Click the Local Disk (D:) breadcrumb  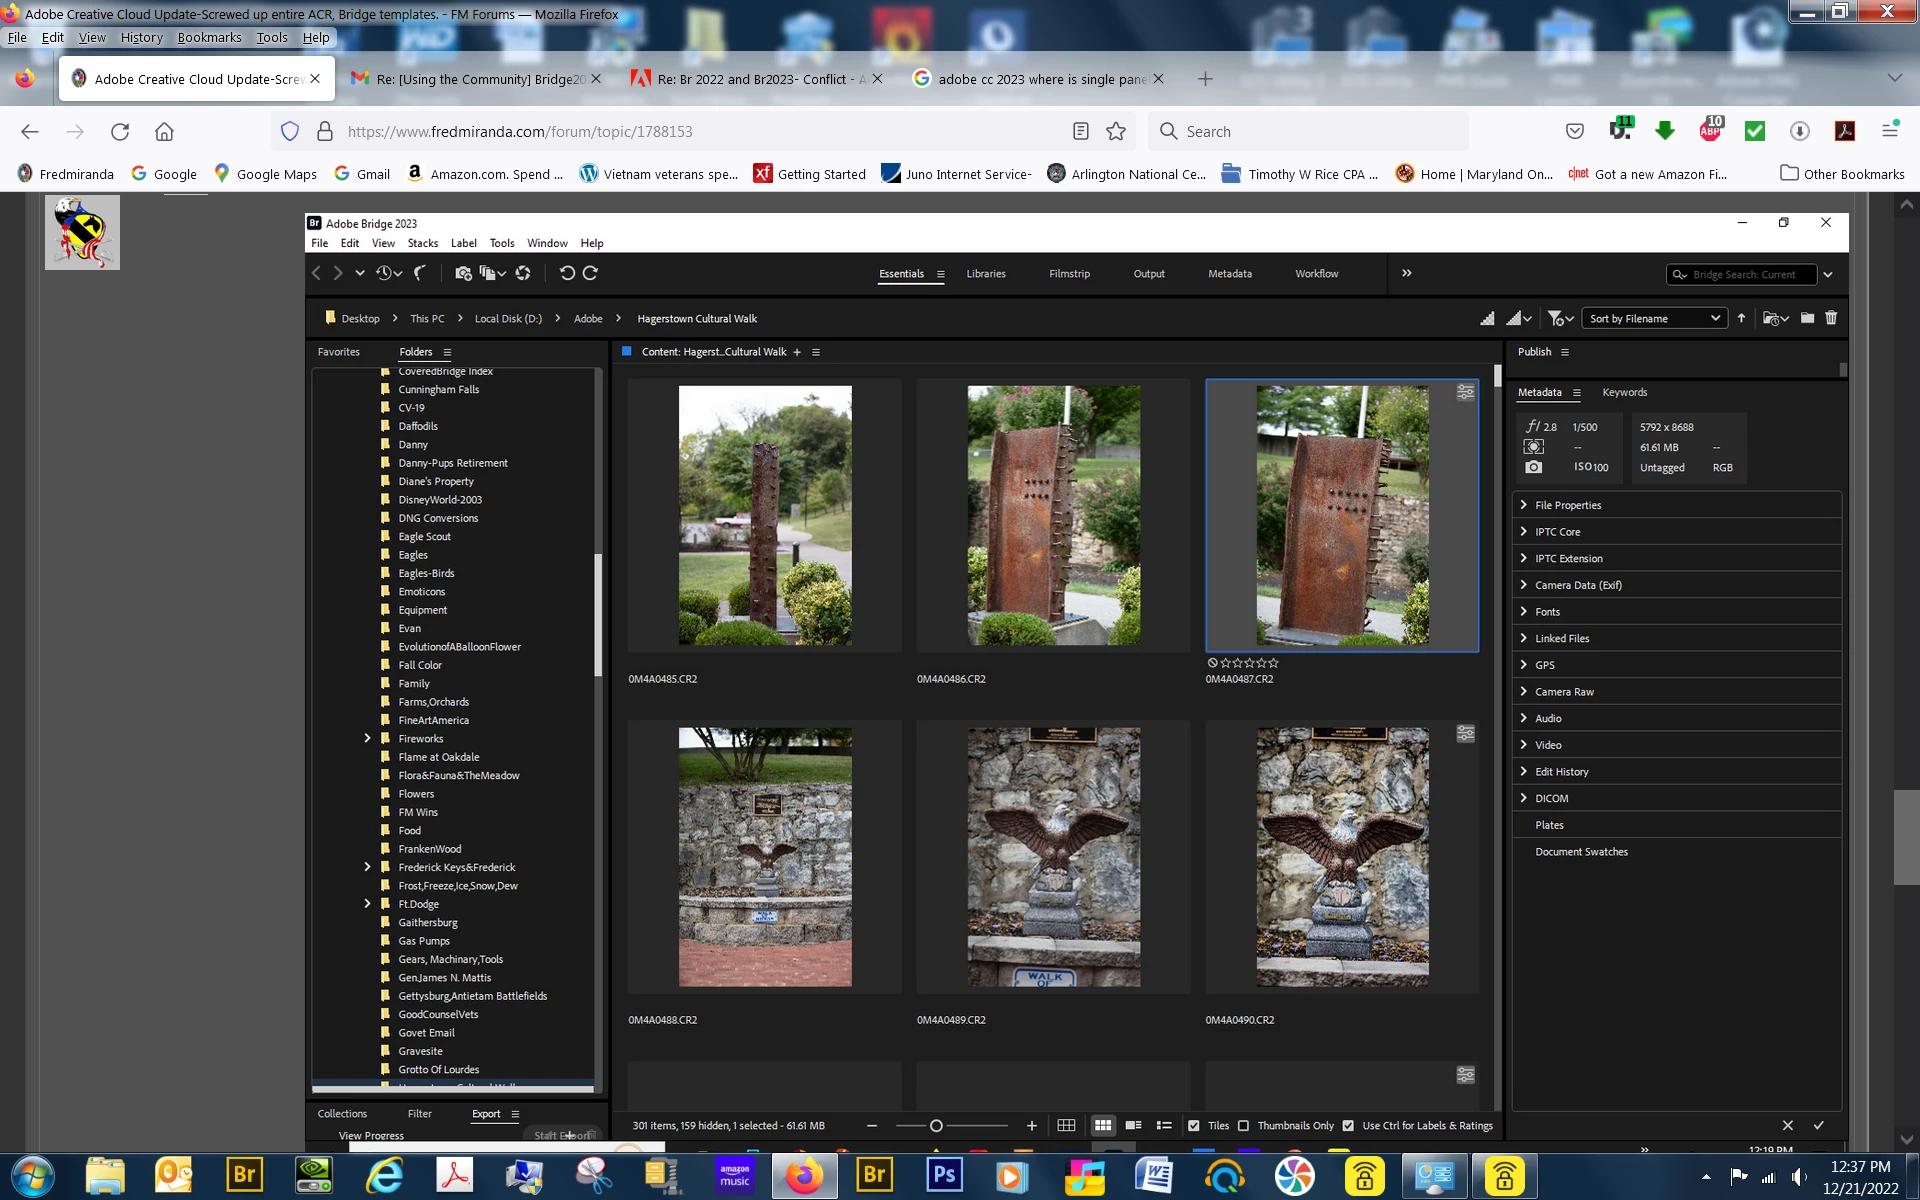(508, 318)
